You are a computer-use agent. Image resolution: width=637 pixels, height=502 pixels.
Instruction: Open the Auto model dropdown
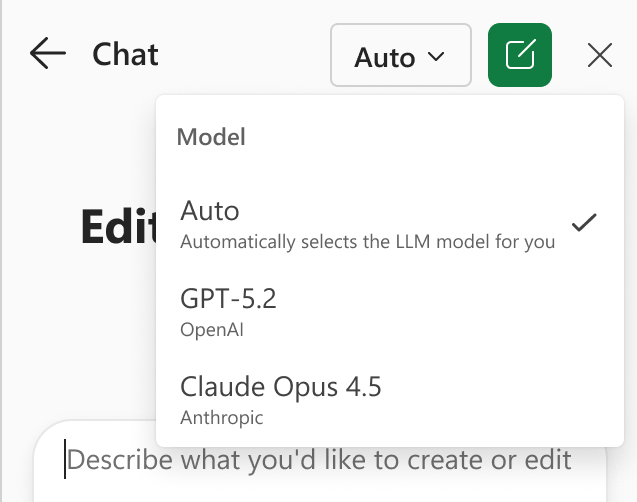[x=401, y=55]
